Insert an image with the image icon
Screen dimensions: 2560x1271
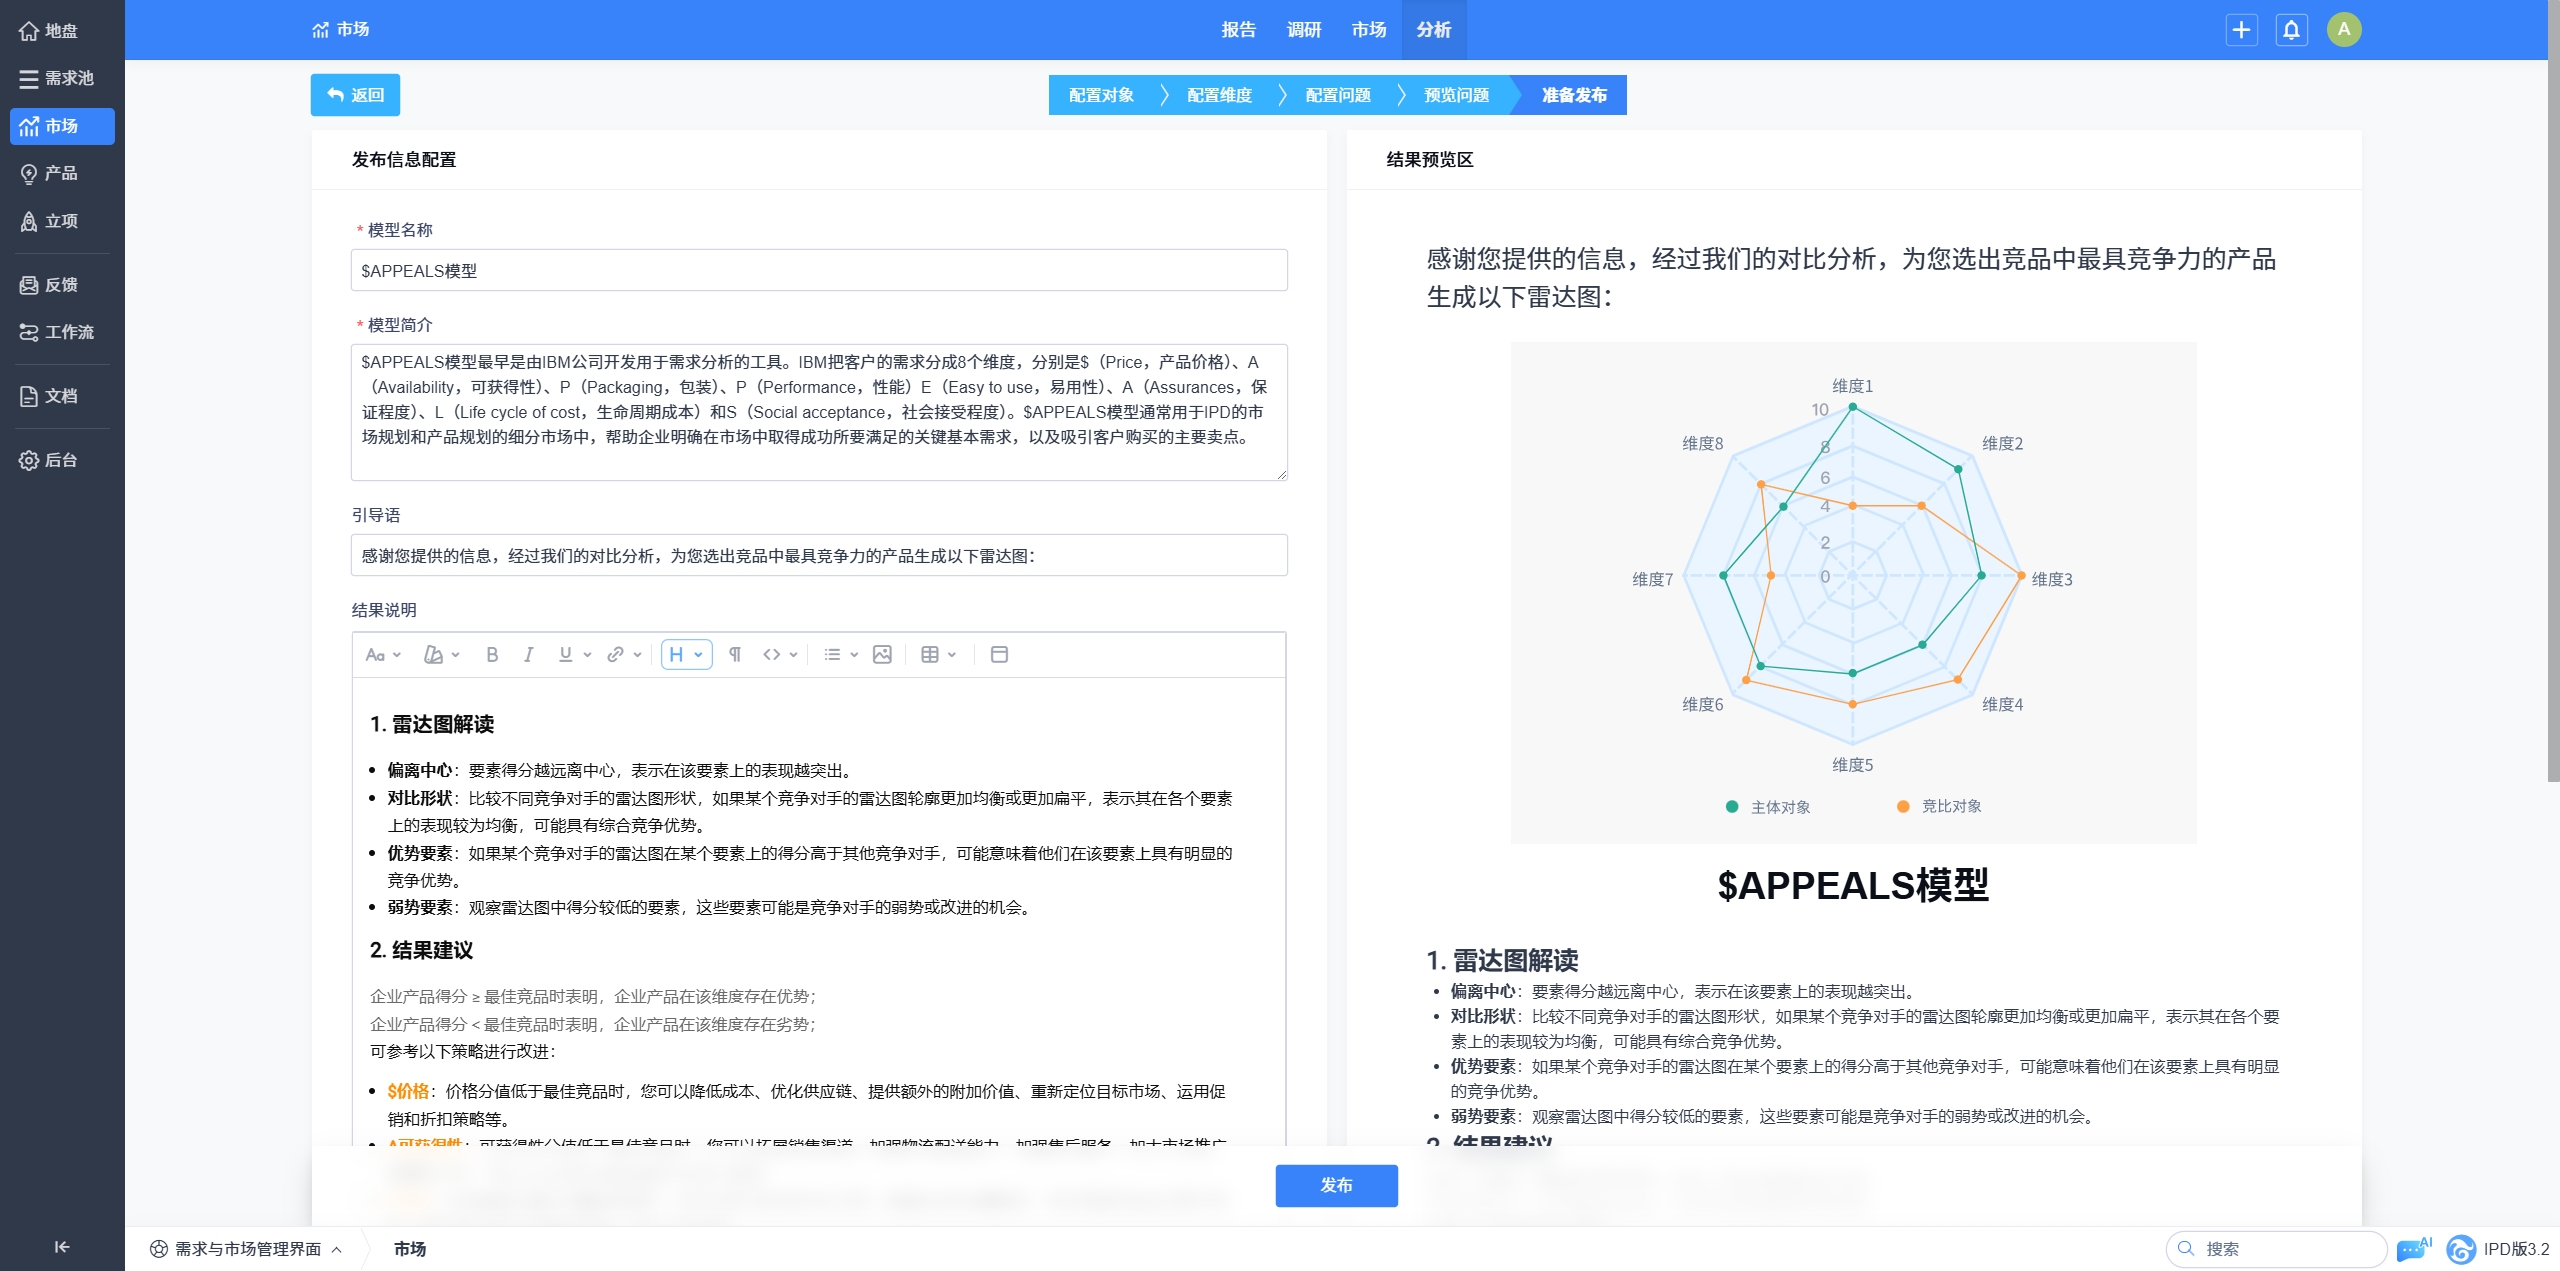coord(882,654)
